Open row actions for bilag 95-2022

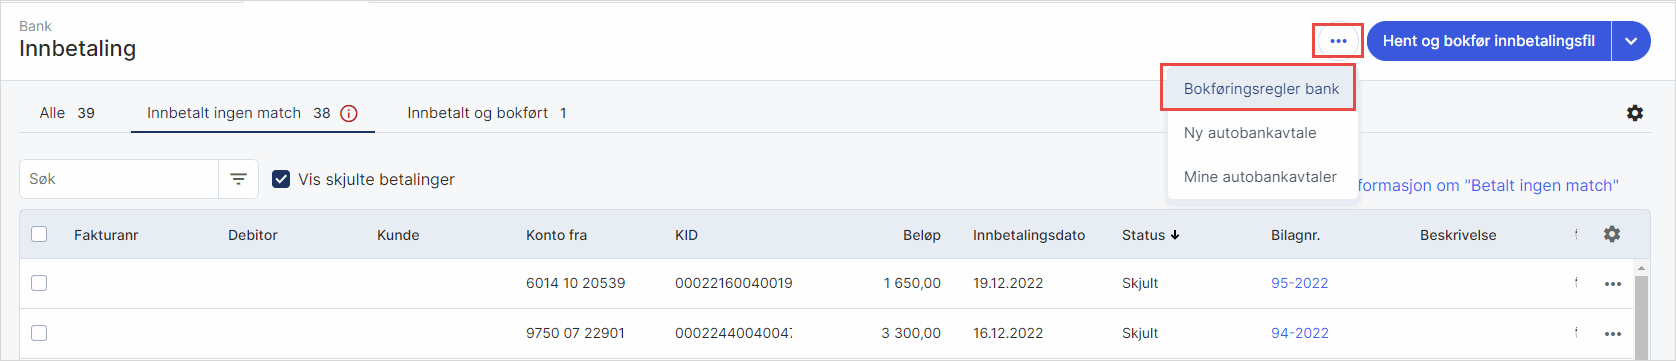click(1613, 284)
